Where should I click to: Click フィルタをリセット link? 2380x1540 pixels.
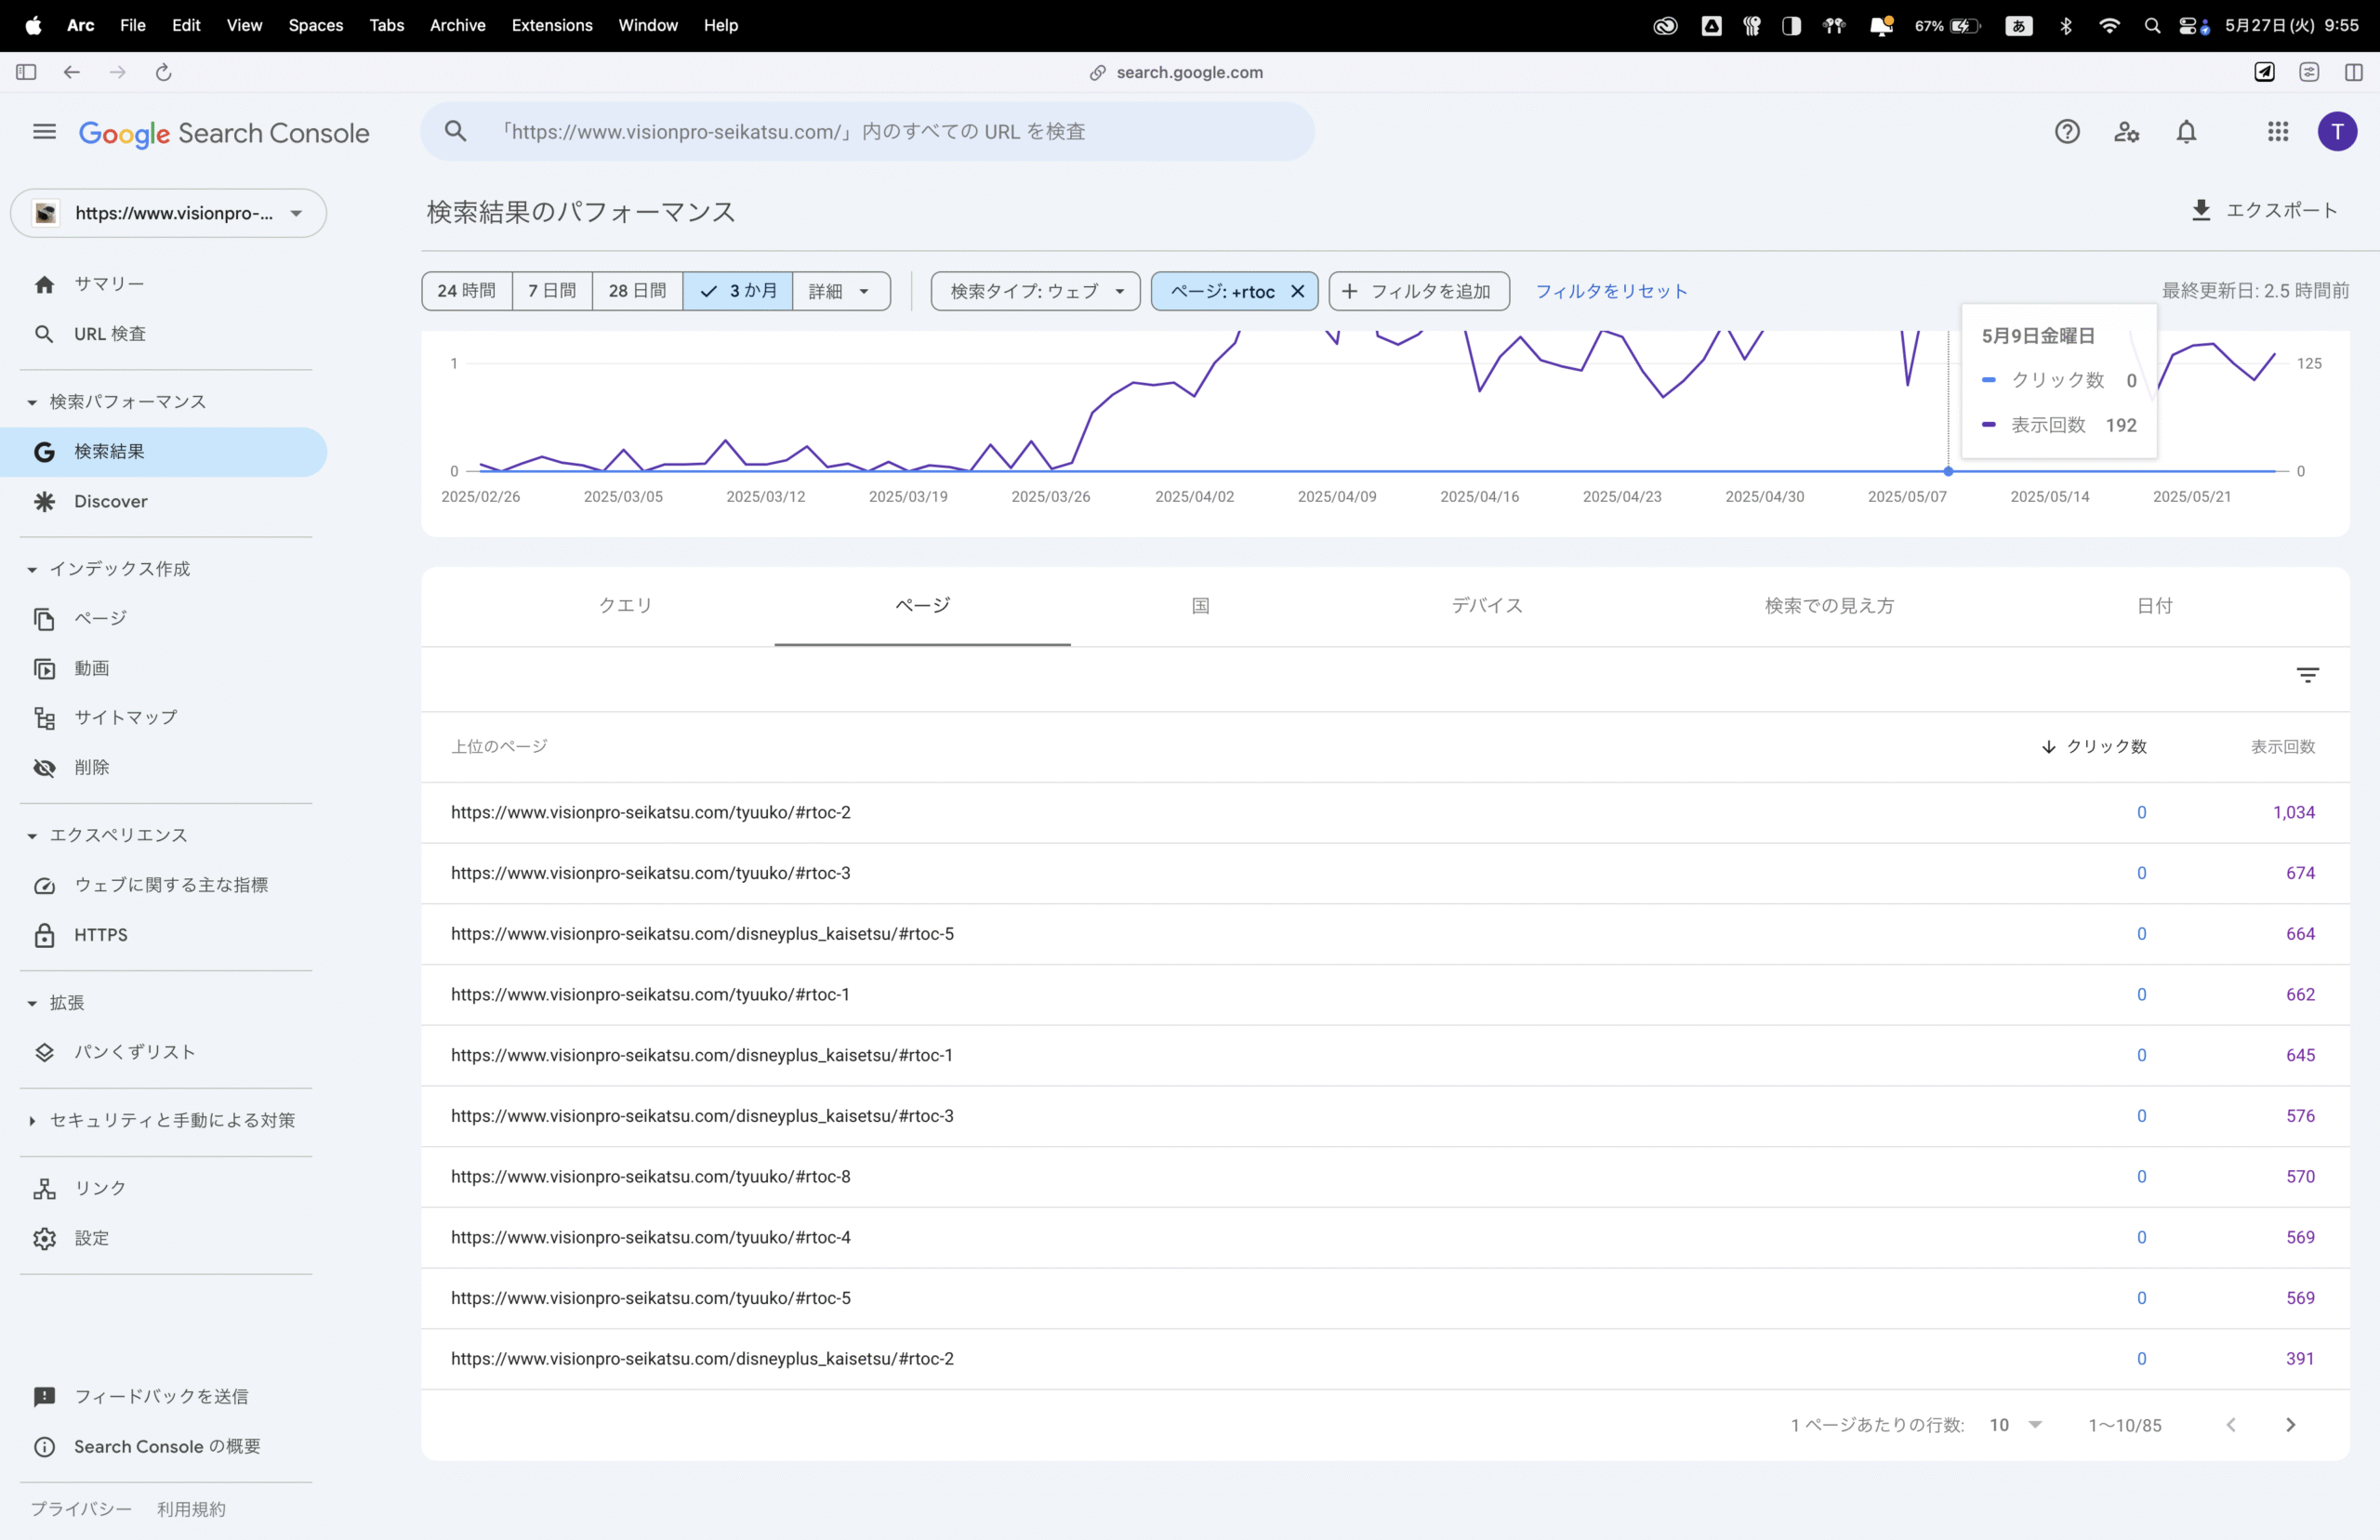click(1611, 291)
